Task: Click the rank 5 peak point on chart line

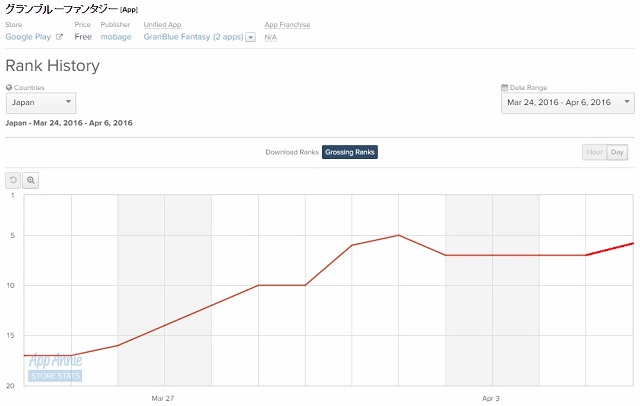Action: click(x=398, y=235)
